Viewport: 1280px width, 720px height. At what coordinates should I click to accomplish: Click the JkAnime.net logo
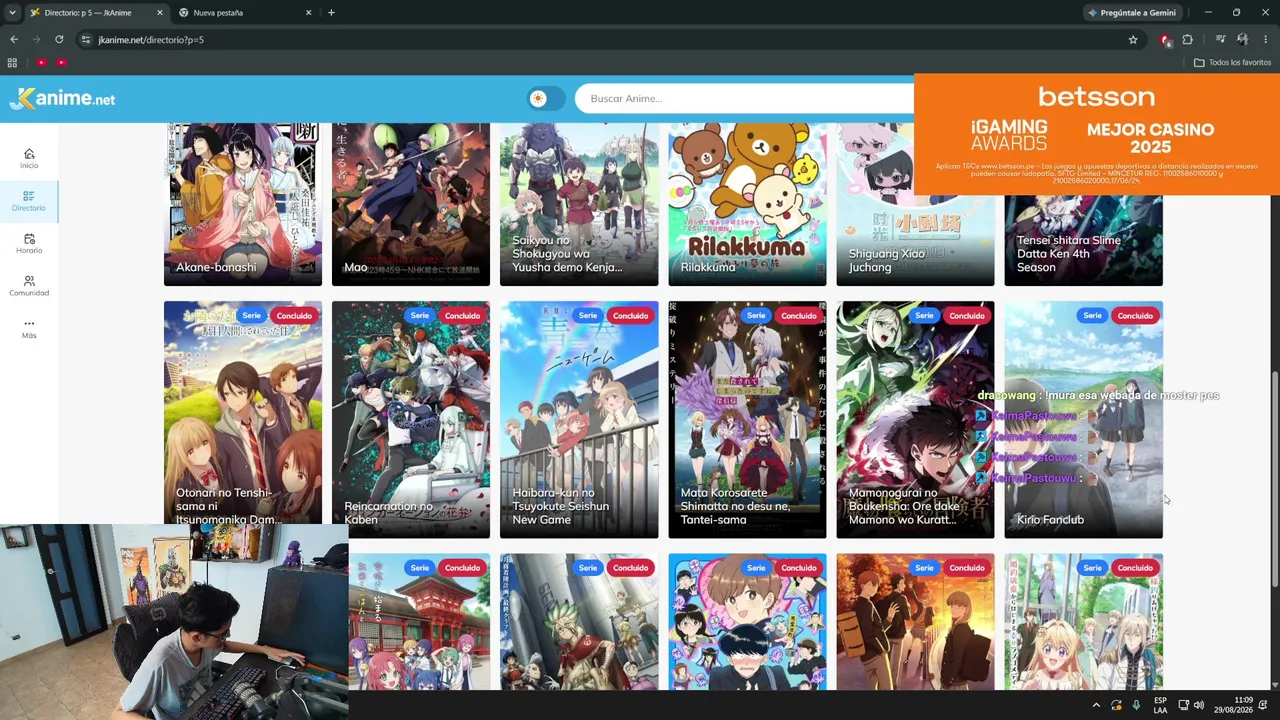tap(62, 98)
